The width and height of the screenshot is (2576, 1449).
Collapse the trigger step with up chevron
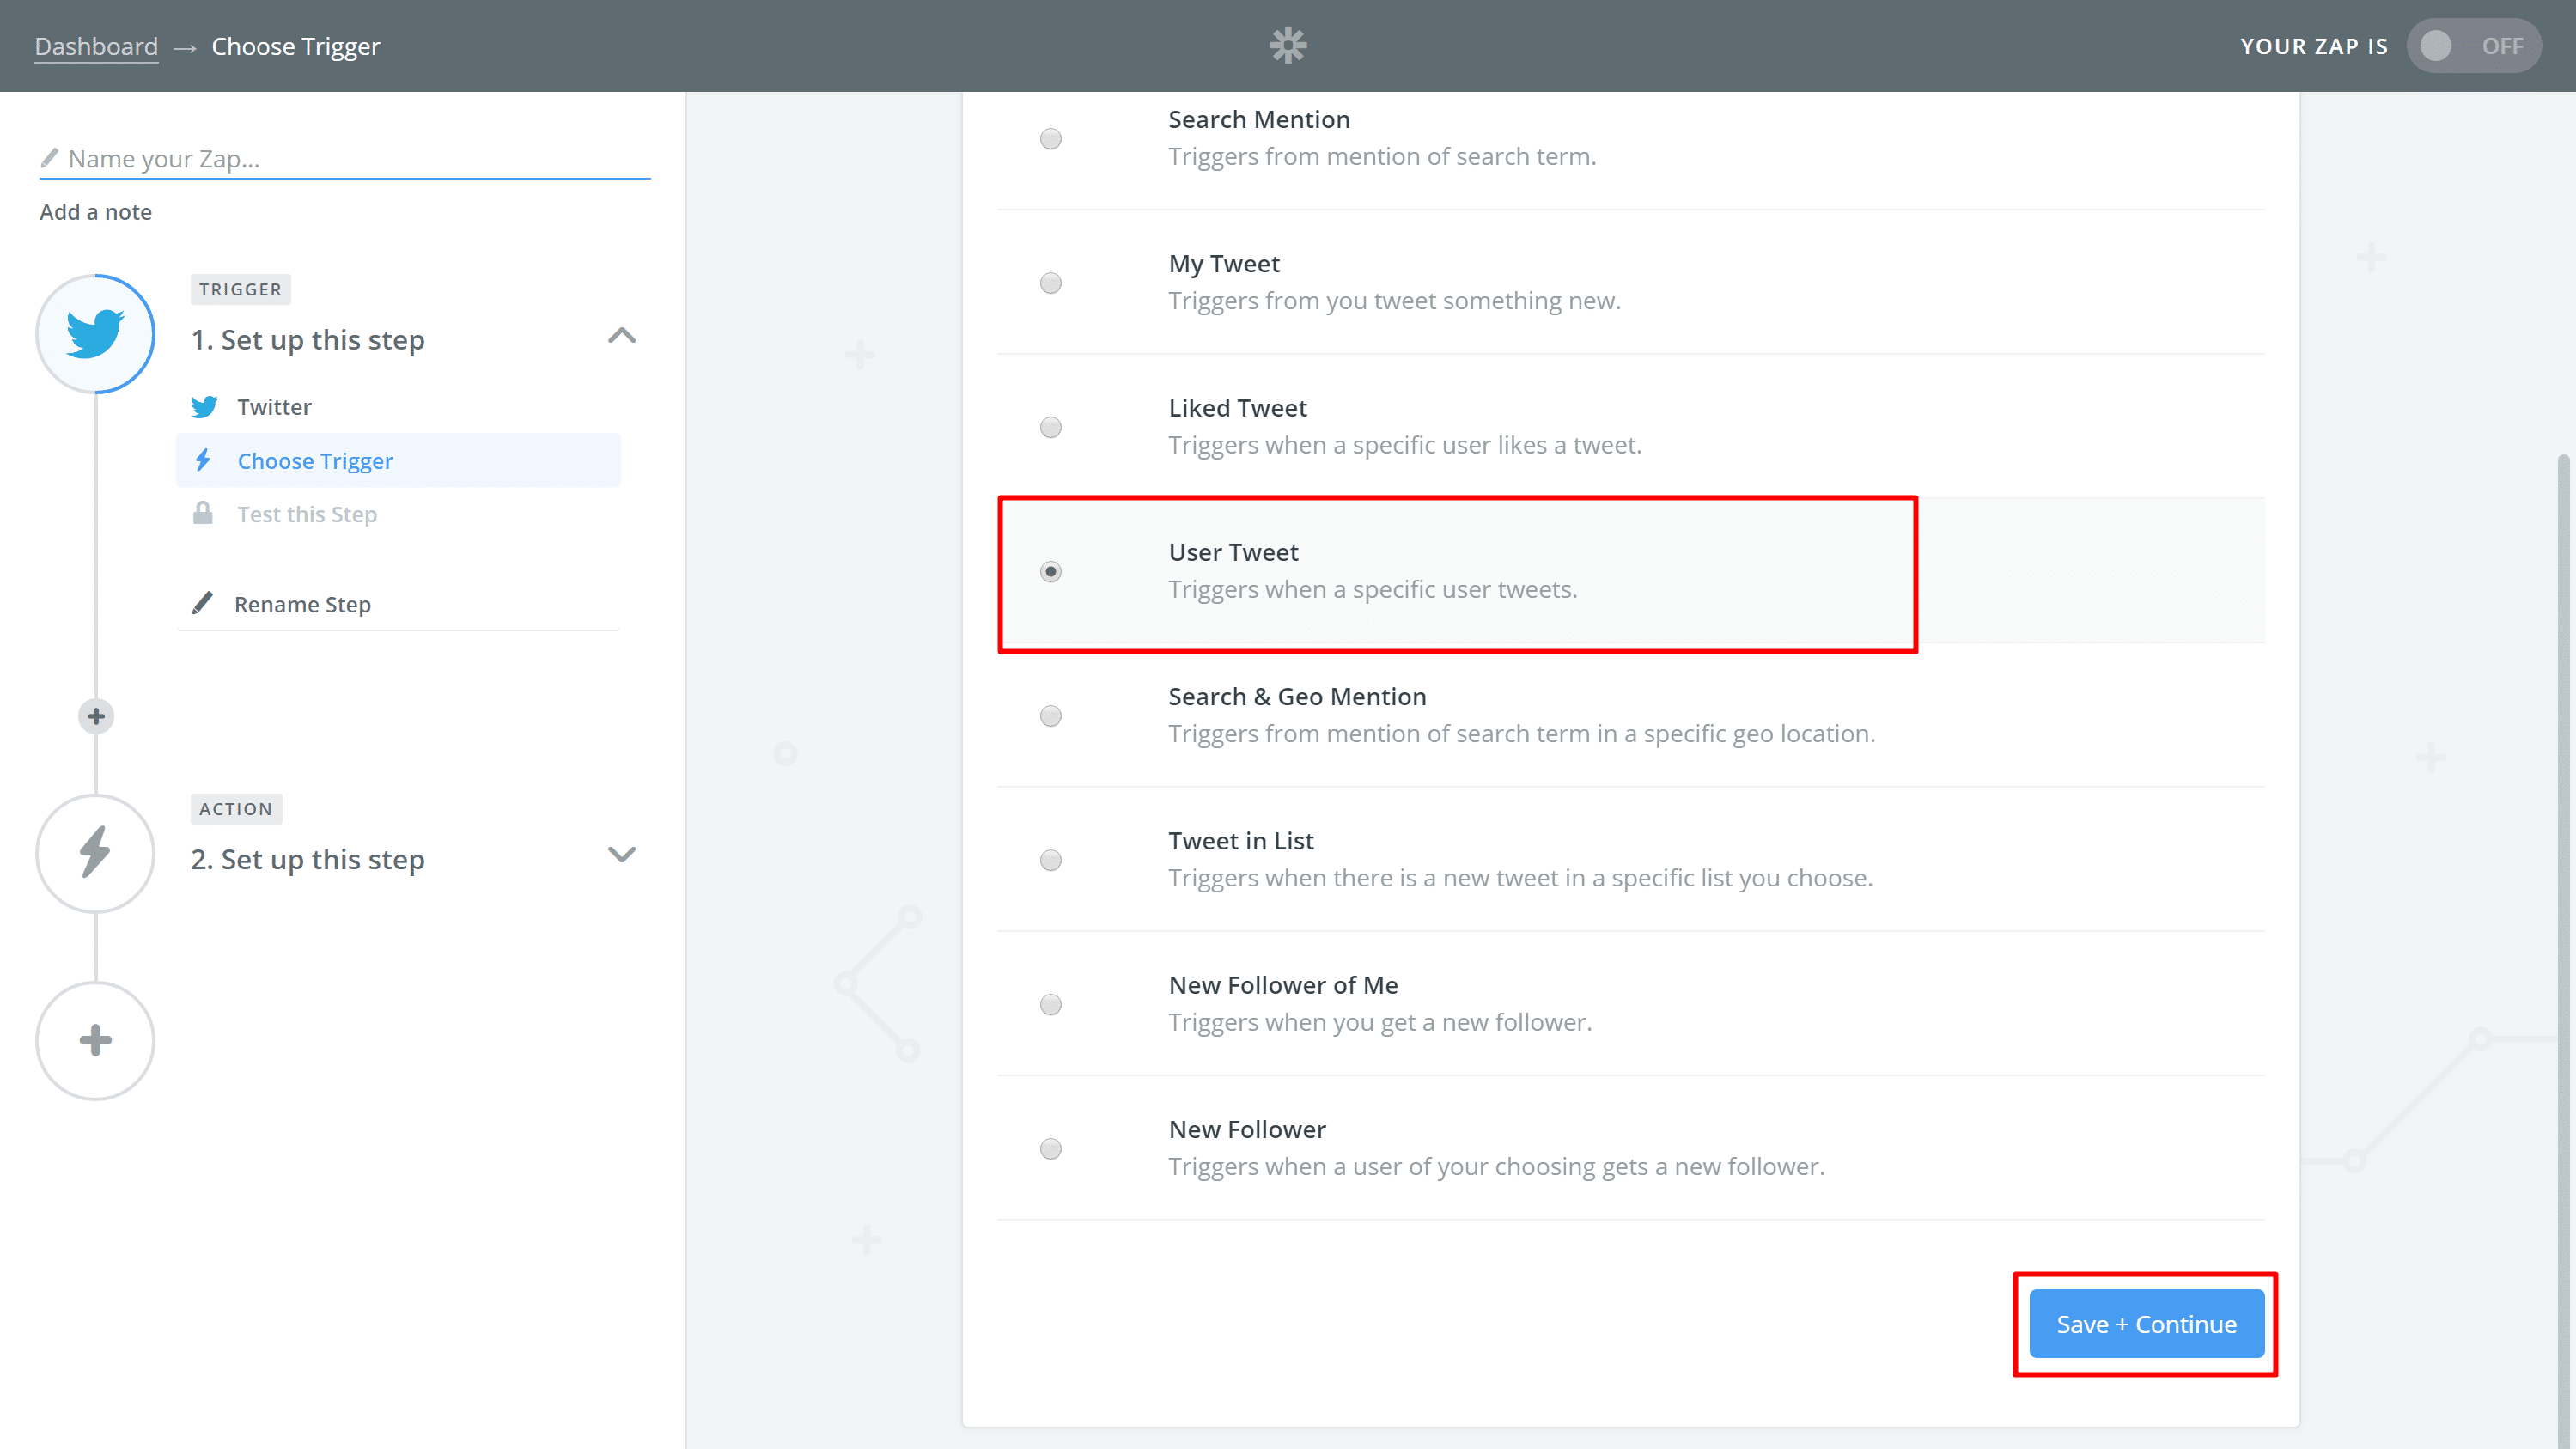pos(621,336)
